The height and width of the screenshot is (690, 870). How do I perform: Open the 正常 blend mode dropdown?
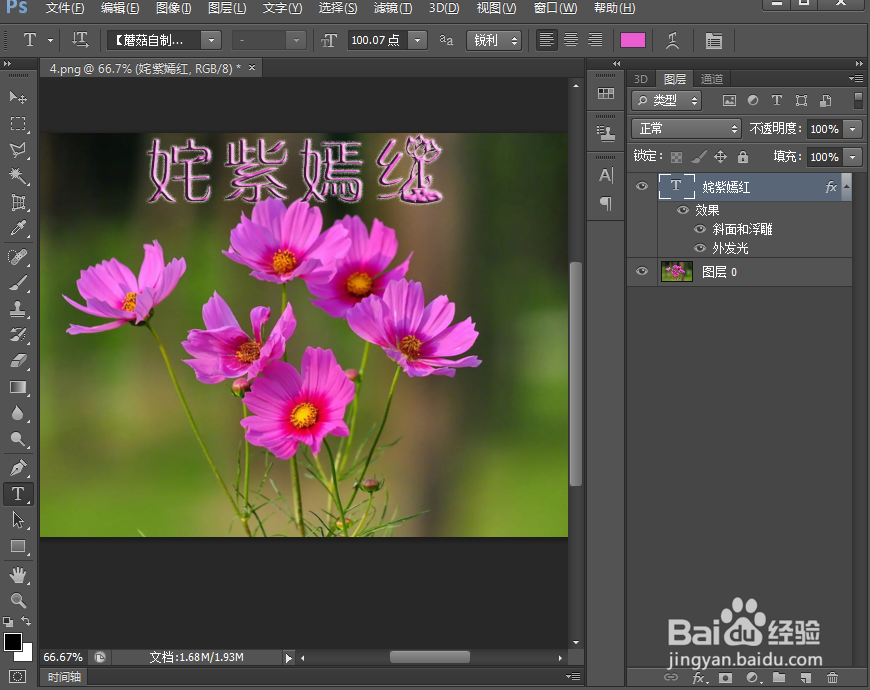coord(685,129)
